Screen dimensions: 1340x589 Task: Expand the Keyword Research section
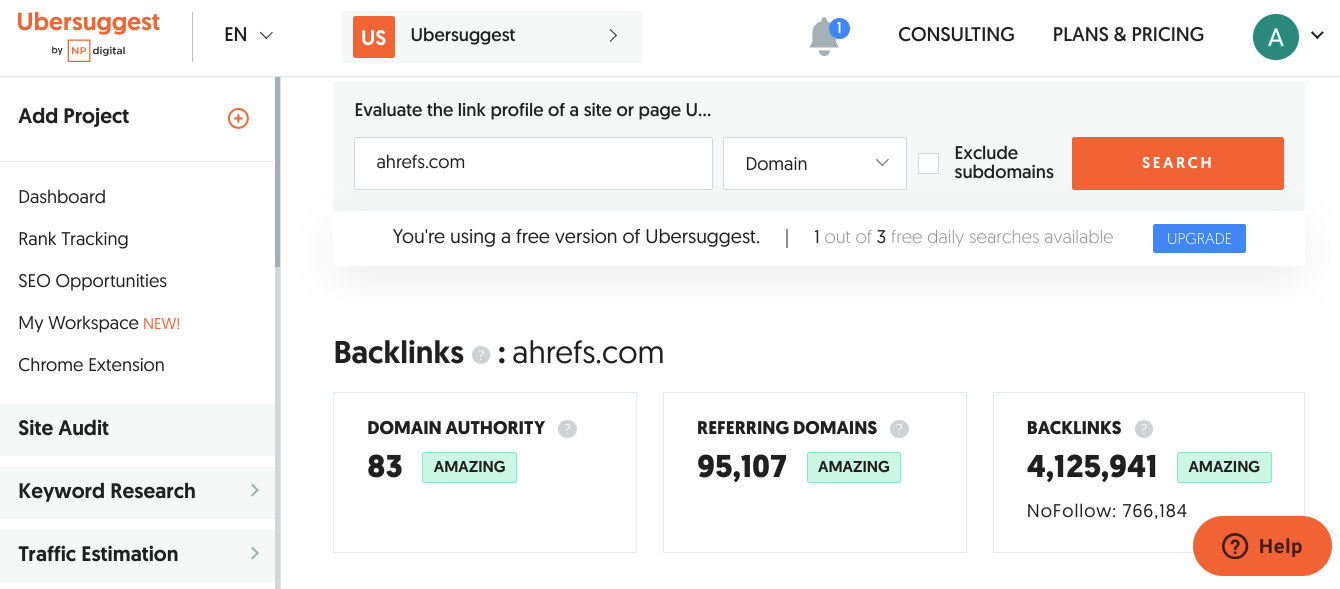pyautogui.click(x=137, y=491)
